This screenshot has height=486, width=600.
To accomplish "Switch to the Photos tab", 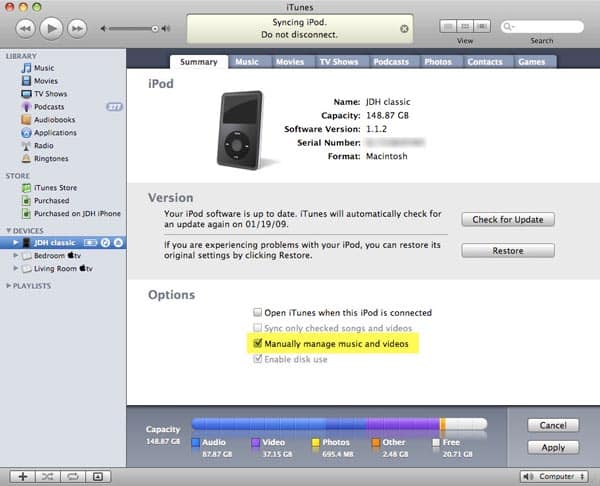I will pos(438,62).
